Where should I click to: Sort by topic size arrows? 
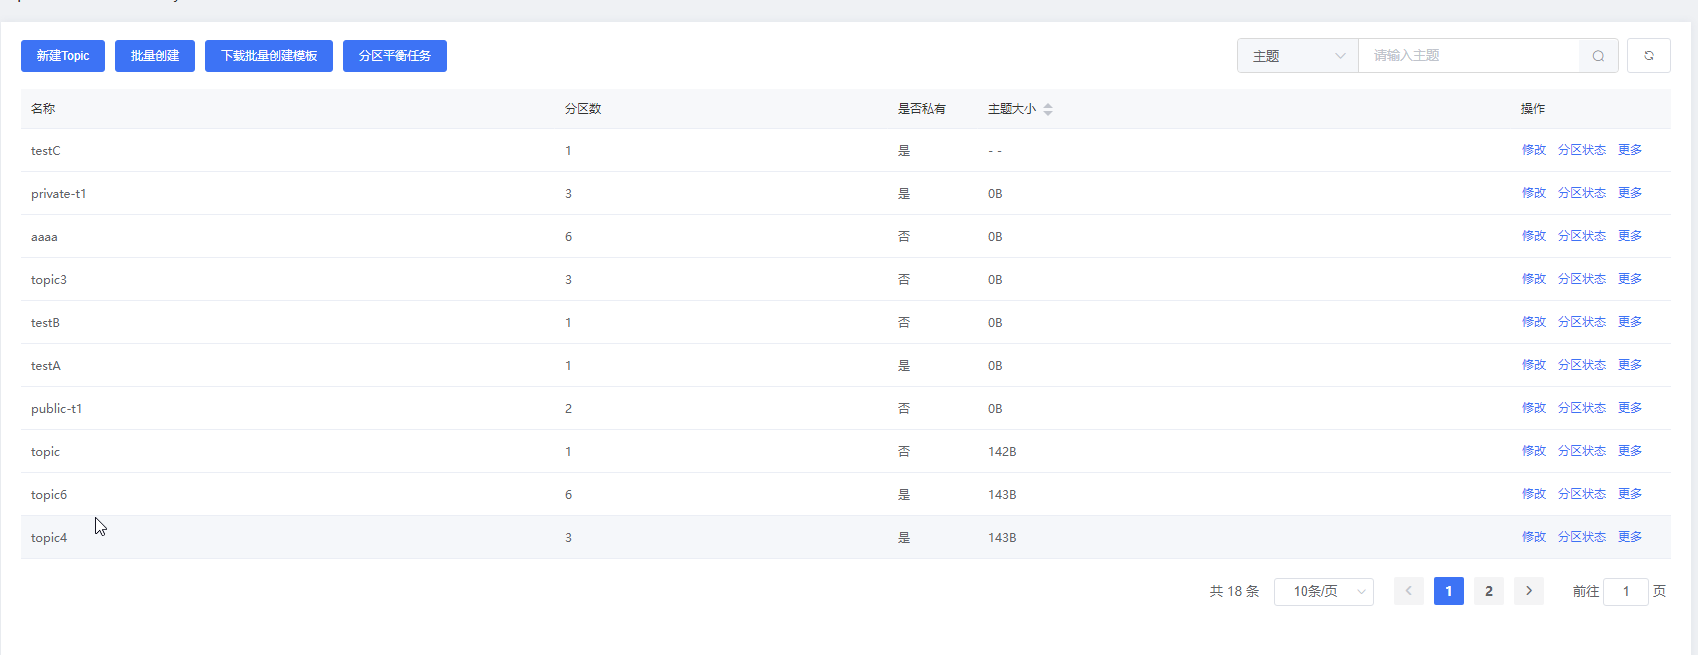point(1048,109)
